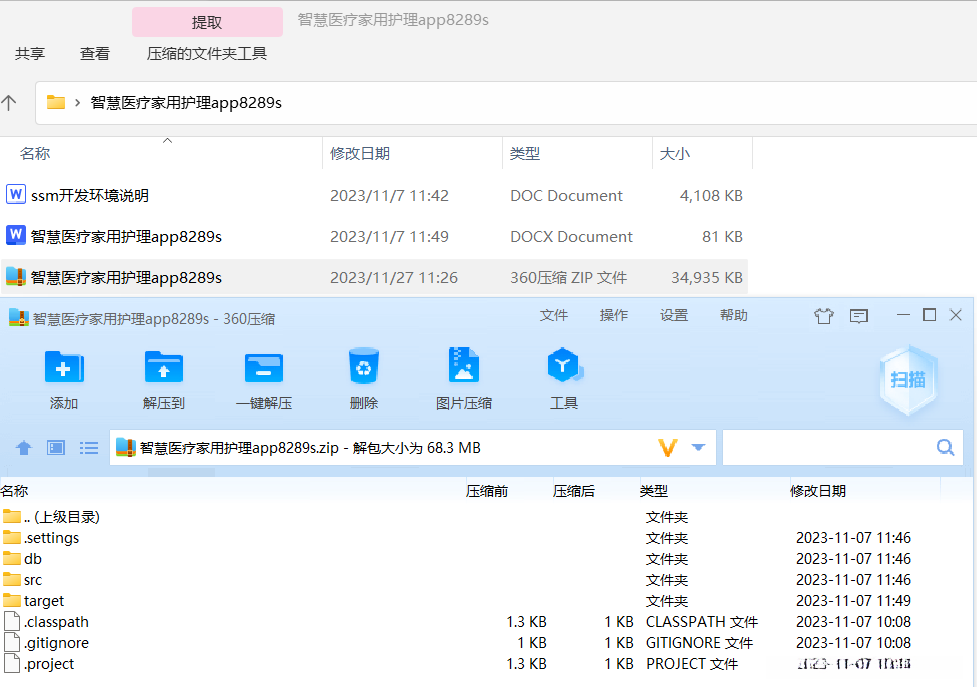
Task: Click the src folder icon
Action: [12, 579]
